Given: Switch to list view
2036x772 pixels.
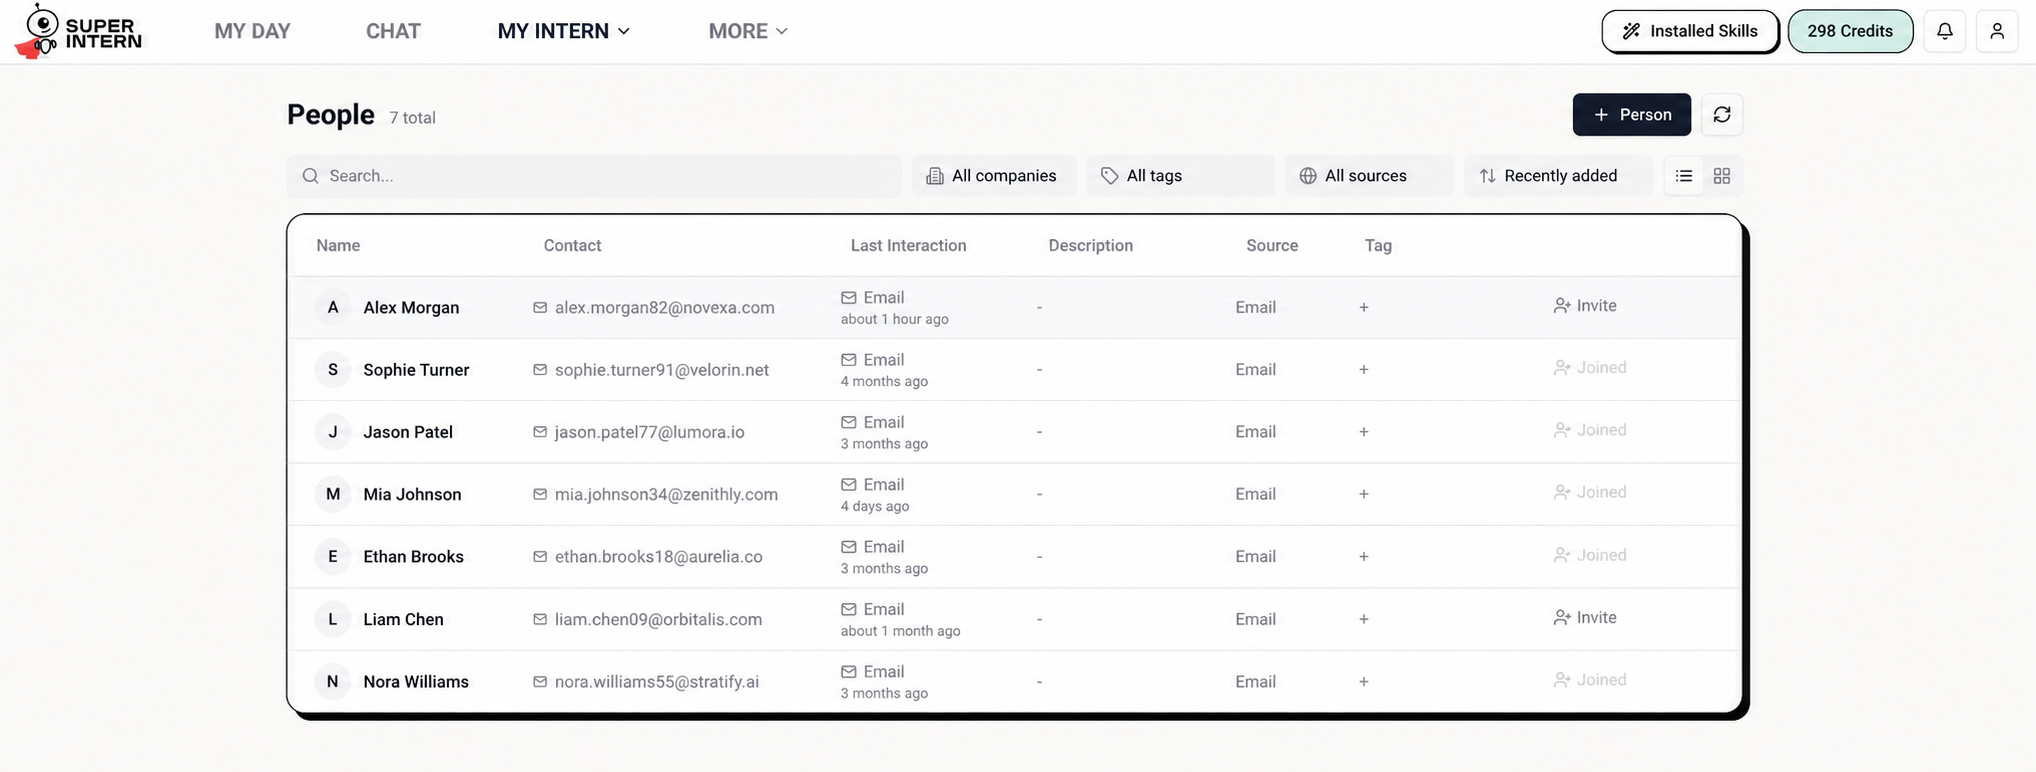Looking at the screenshot, I should 1684,176.
